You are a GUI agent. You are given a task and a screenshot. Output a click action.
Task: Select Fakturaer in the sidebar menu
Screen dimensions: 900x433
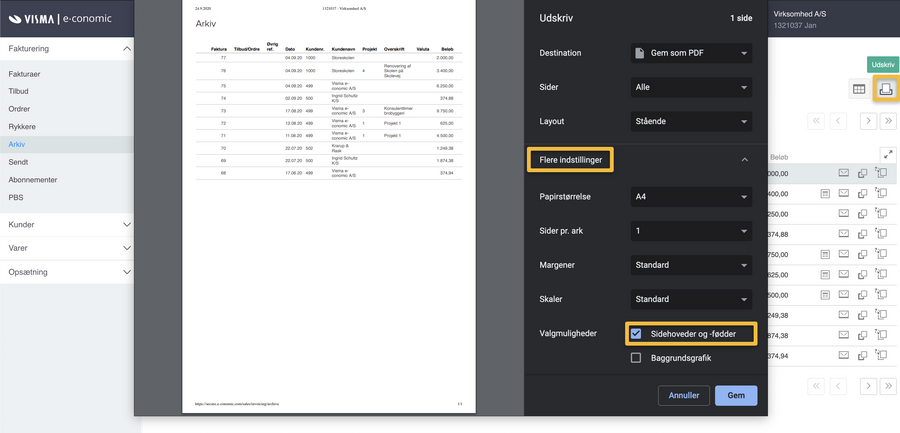tap(24, 74)
